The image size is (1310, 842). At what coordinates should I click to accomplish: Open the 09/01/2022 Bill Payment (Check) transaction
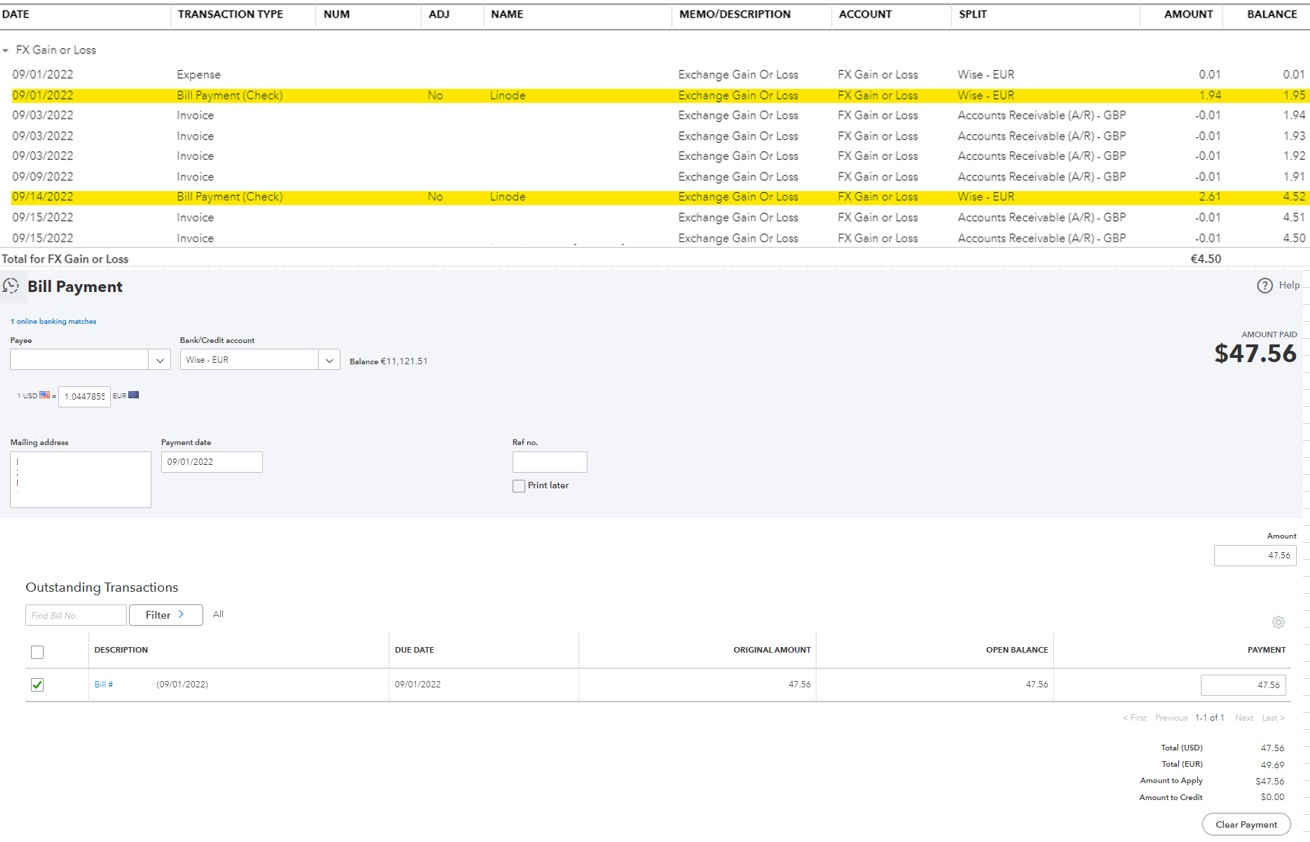pos(230,96)
